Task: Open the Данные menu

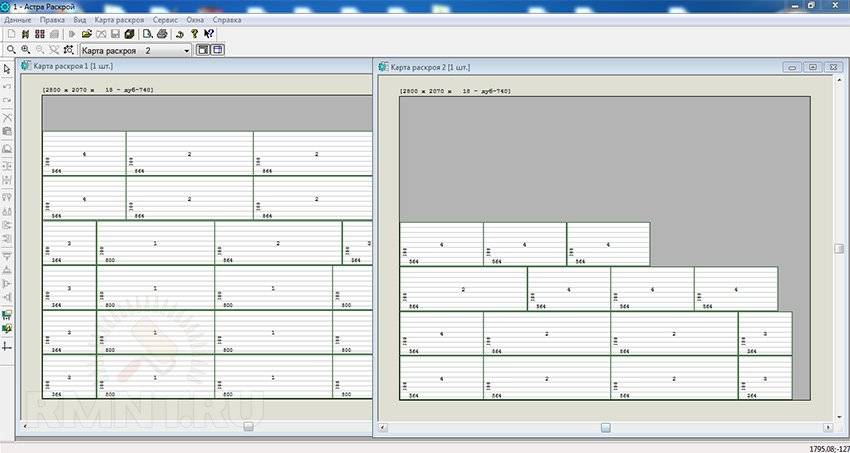Action: [x=18, y=19]
